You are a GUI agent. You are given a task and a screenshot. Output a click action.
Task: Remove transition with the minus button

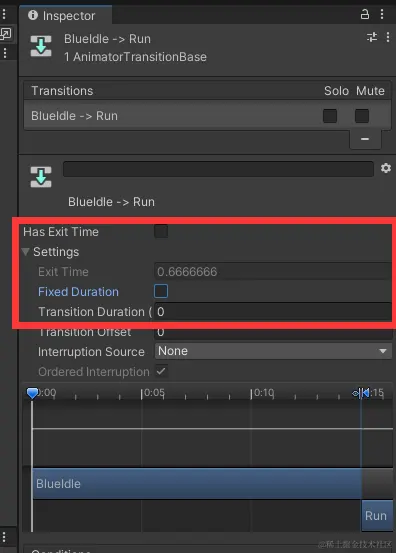coord(365,139)
